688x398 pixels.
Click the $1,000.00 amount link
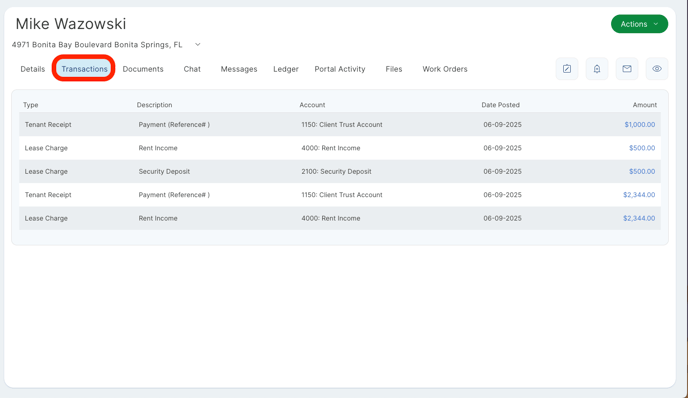(x=640, y=125)
